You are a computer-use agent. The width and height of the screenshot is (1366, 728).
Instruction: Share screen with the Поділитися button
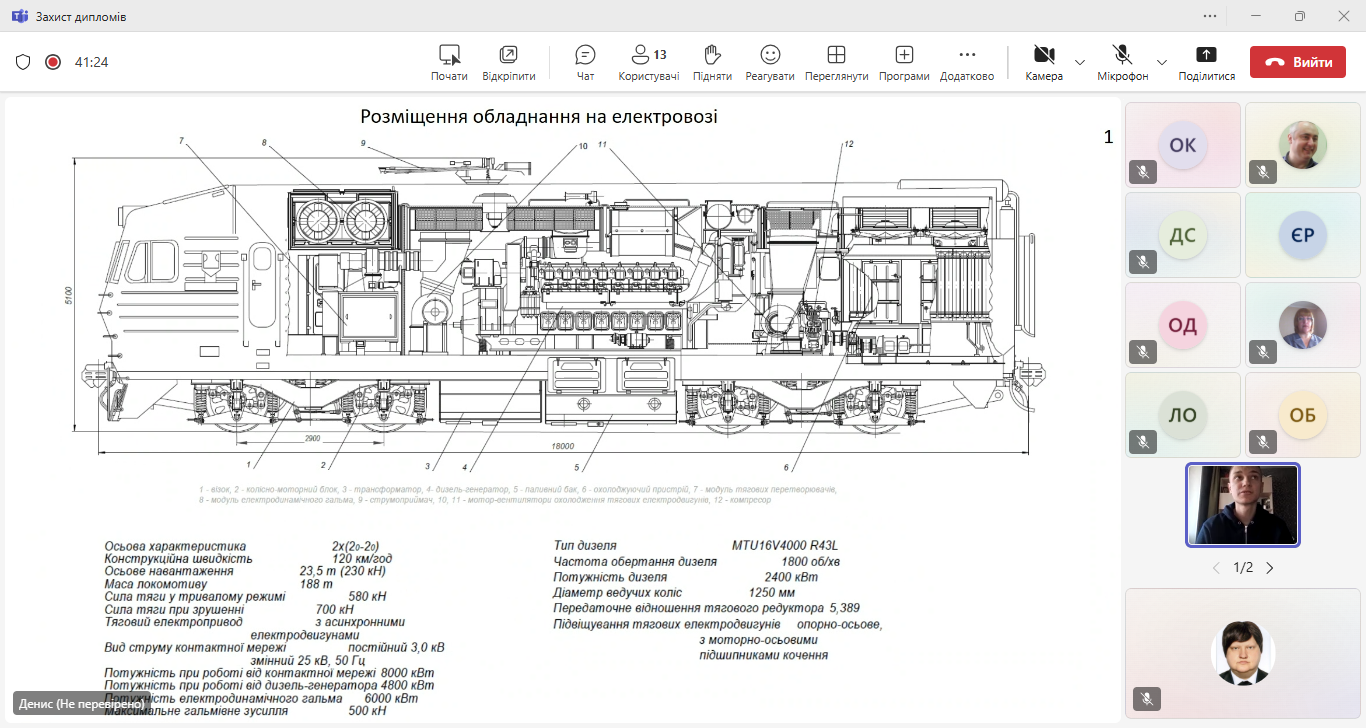tap(1206, 62)
